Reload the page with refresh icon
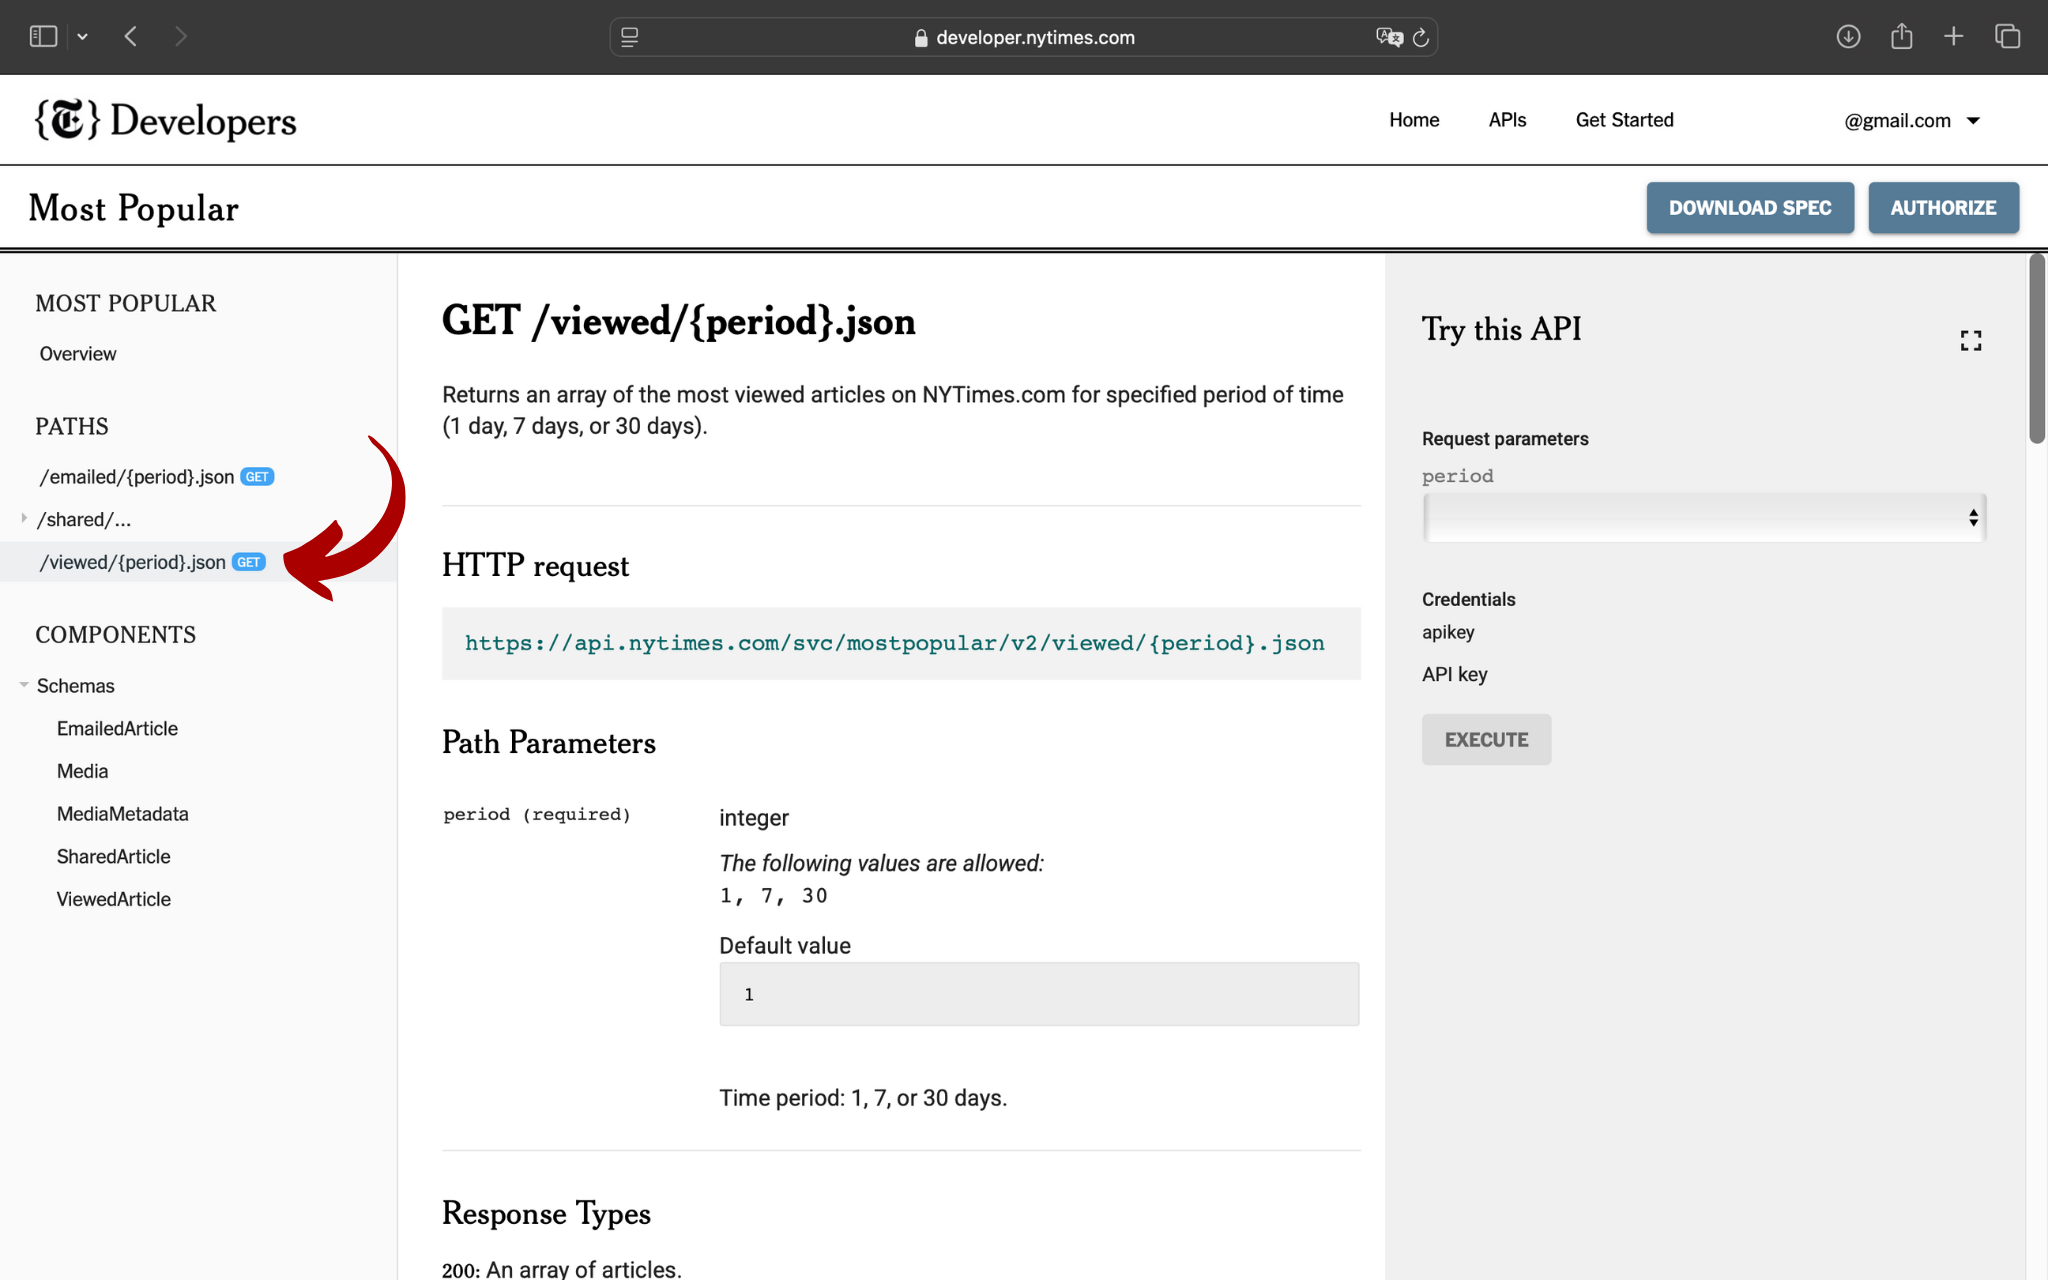Viewport: 2048px width, 1280px height. click(x=1420, y=37)
